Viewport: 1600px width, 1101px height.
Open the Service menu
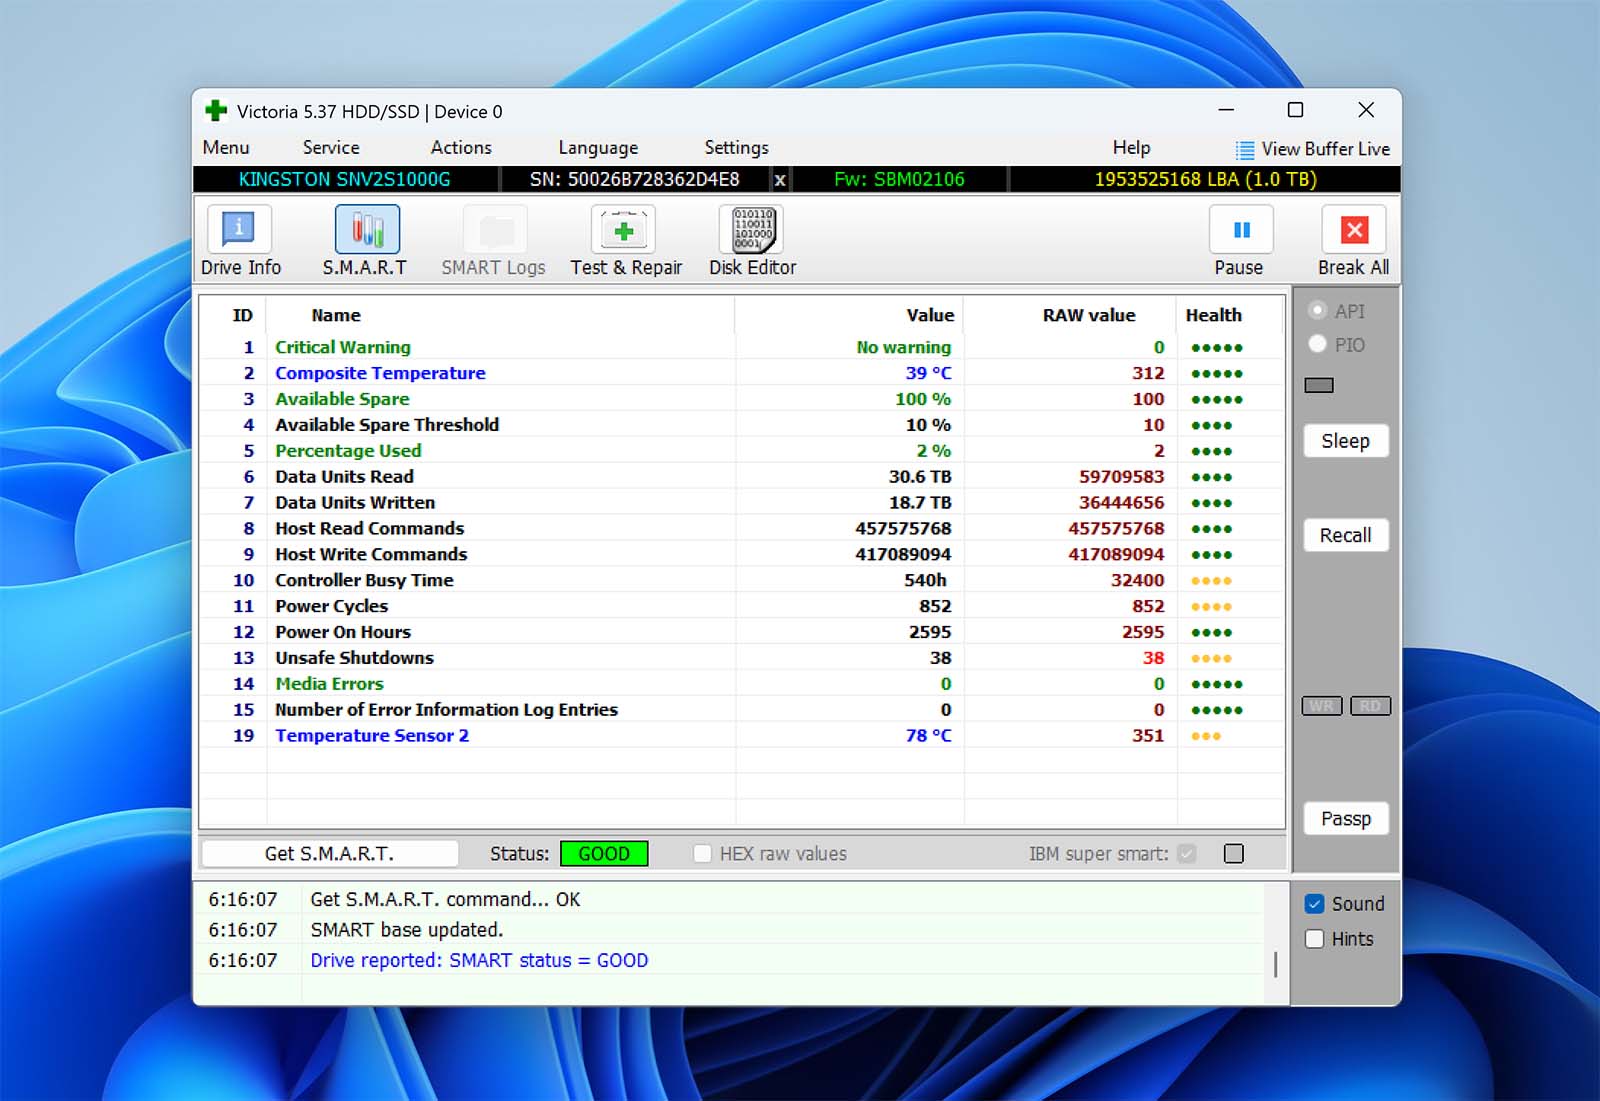coord(330,148)
